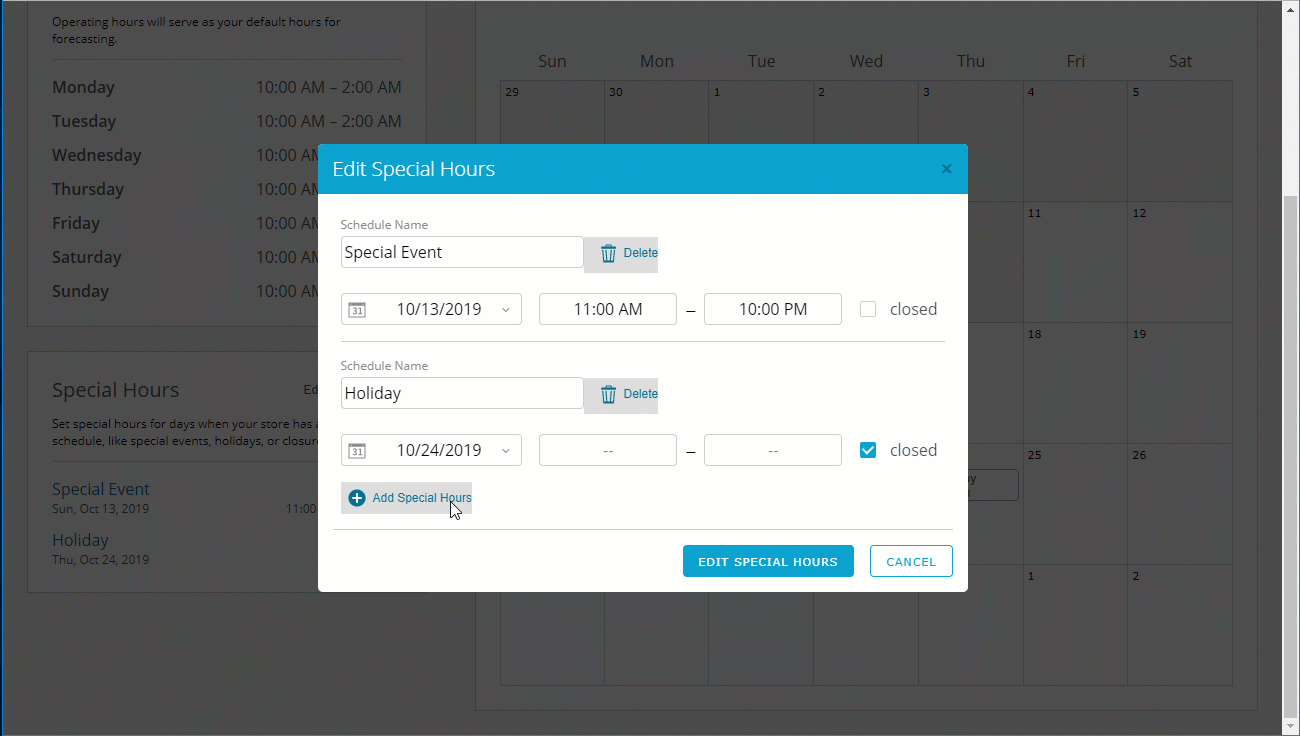
Task: Open the Holiday link in the sidebar
Action: pyautogui.click(x=80, y=539)
